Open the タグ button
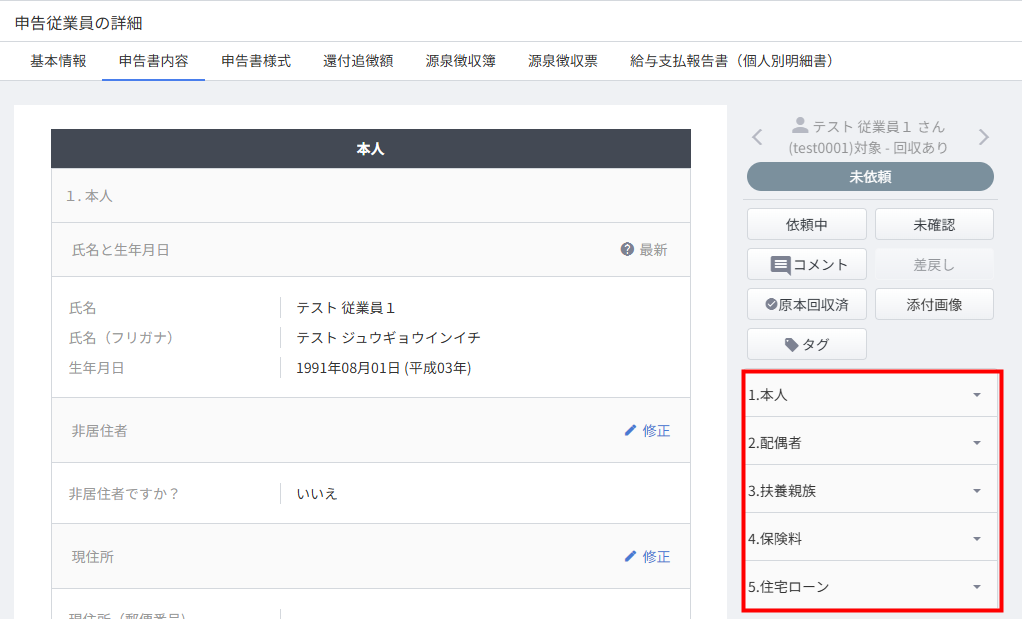 coord(806,344)
